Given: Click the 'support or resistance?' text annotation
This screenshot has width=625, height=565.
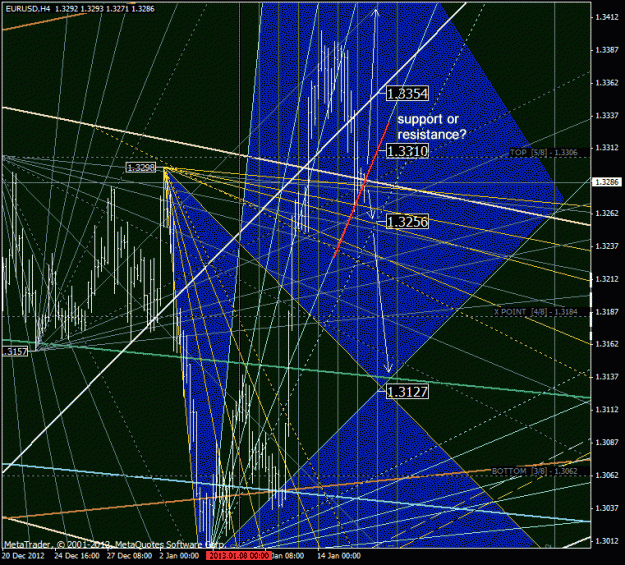Looking at the screenshot, I should [x=432, y=127].
